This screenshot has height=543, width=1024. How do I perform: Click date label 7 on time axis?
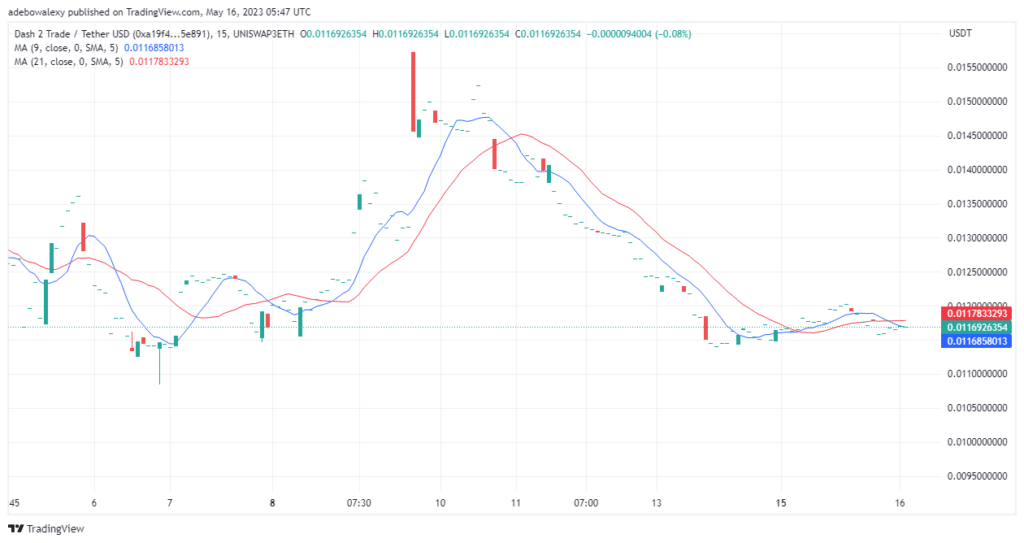tap(170, 503)
